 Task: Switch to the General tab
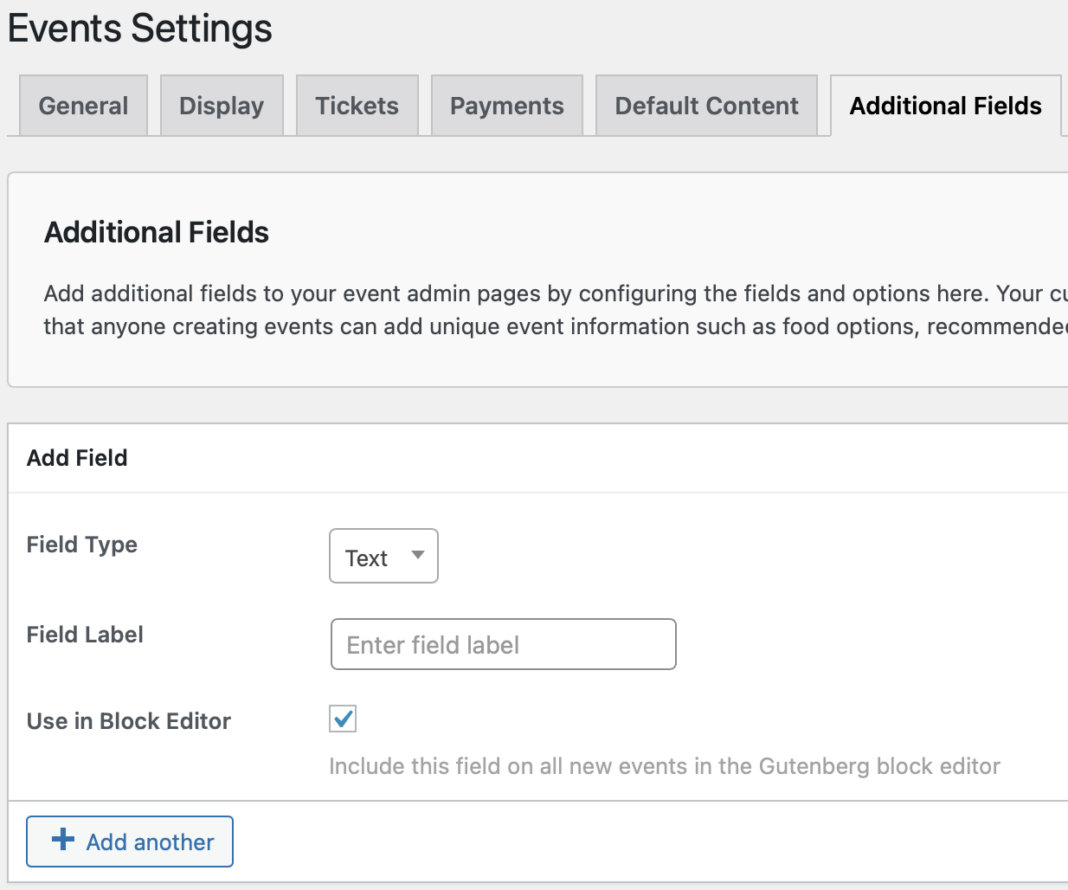pyautogui.click(x=82, y=105)
